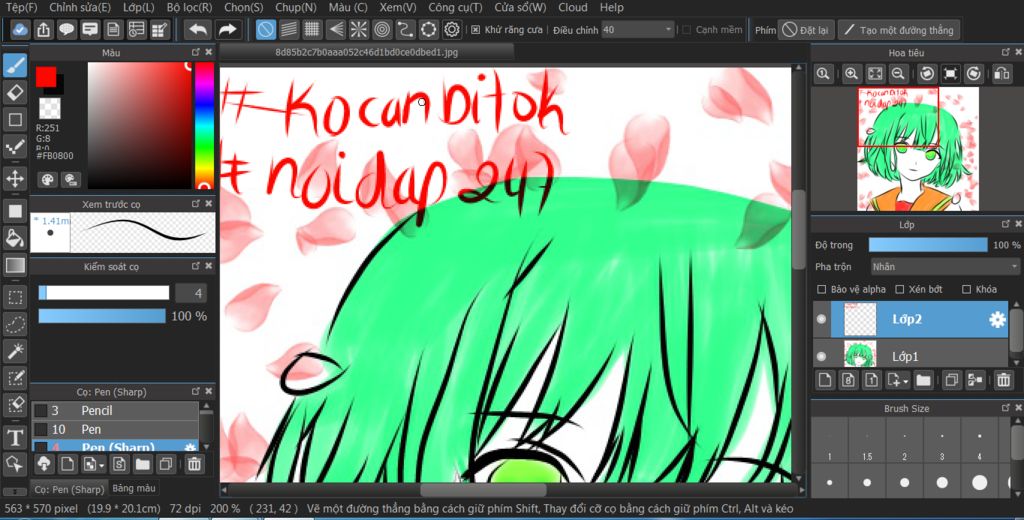1024x520 pixels.
Task: Select the Gradient tool
Action: pyautogui.click(x=15, y=265)
